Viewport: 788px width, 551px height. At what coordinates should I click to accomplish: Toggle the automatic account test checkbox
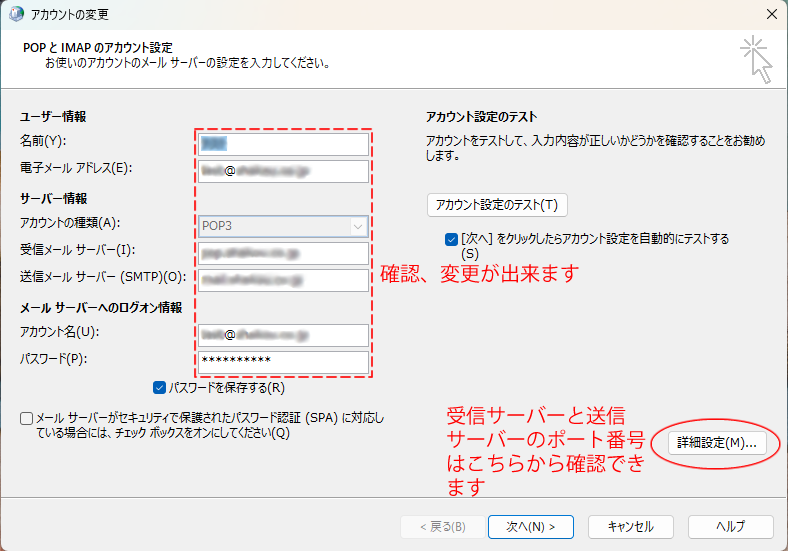(x=452, y=239)
